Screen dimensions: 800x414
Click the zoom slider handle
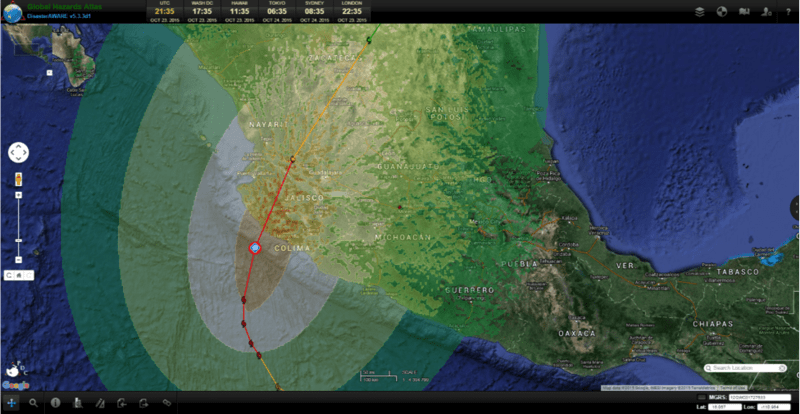(x=18, y=241)
